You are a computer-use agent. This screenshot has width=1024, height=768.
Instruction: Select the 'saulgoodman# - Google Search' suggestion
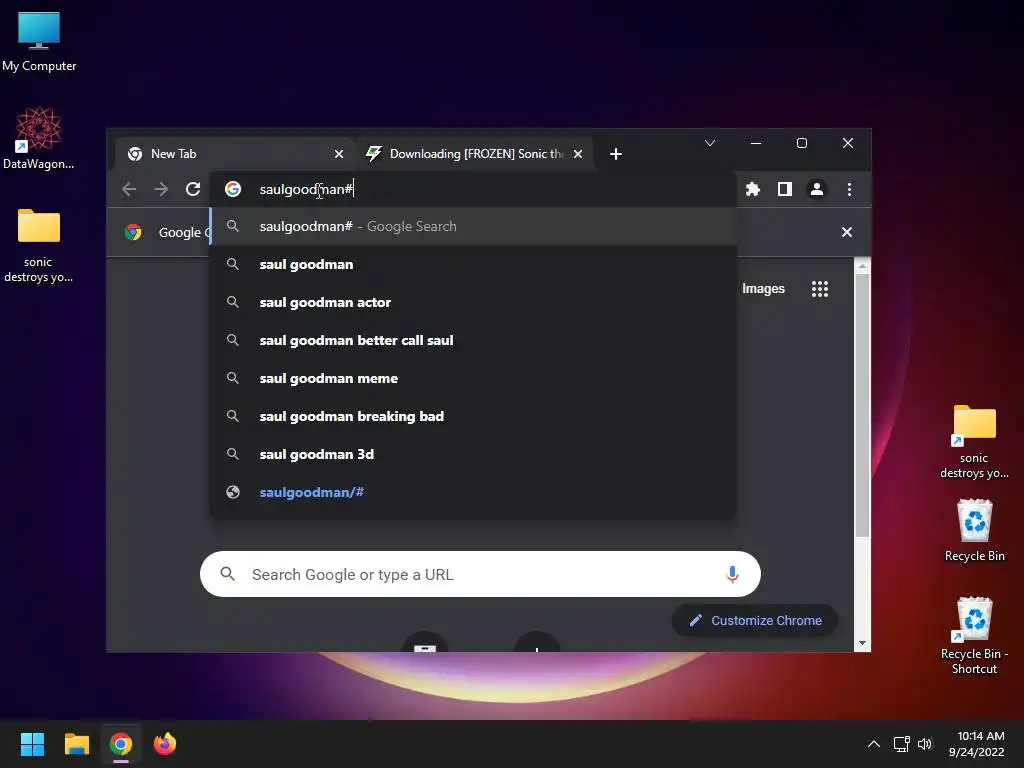pos(473,227)
